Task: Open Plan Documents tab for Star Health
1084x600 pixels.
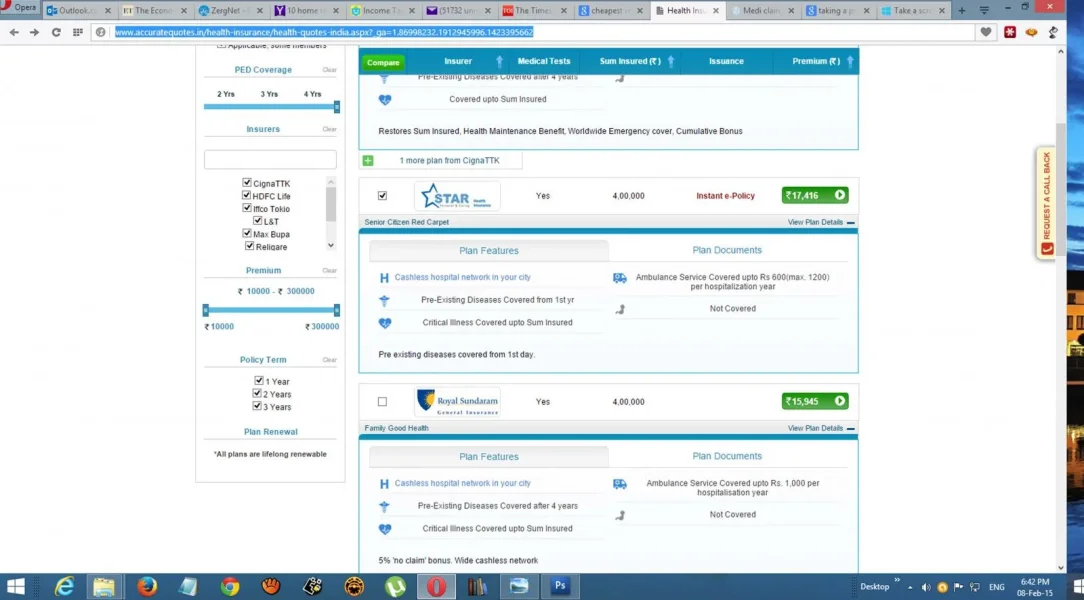Action: click(727, 250)
